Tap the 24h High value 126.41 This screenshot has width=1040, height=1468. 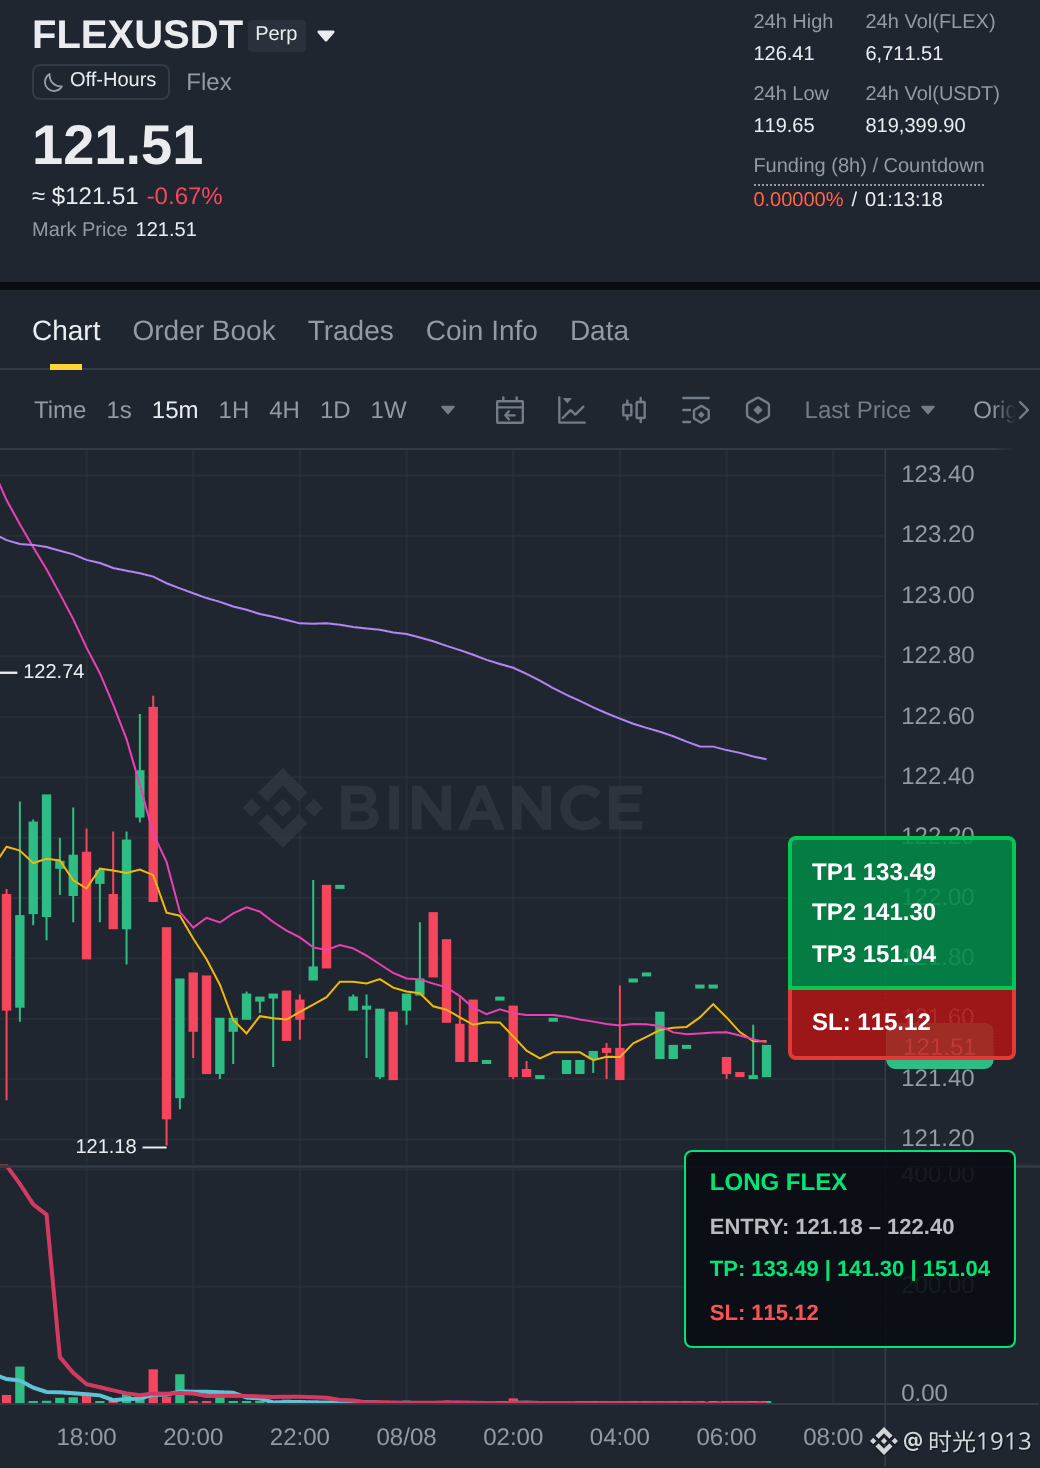784,54
